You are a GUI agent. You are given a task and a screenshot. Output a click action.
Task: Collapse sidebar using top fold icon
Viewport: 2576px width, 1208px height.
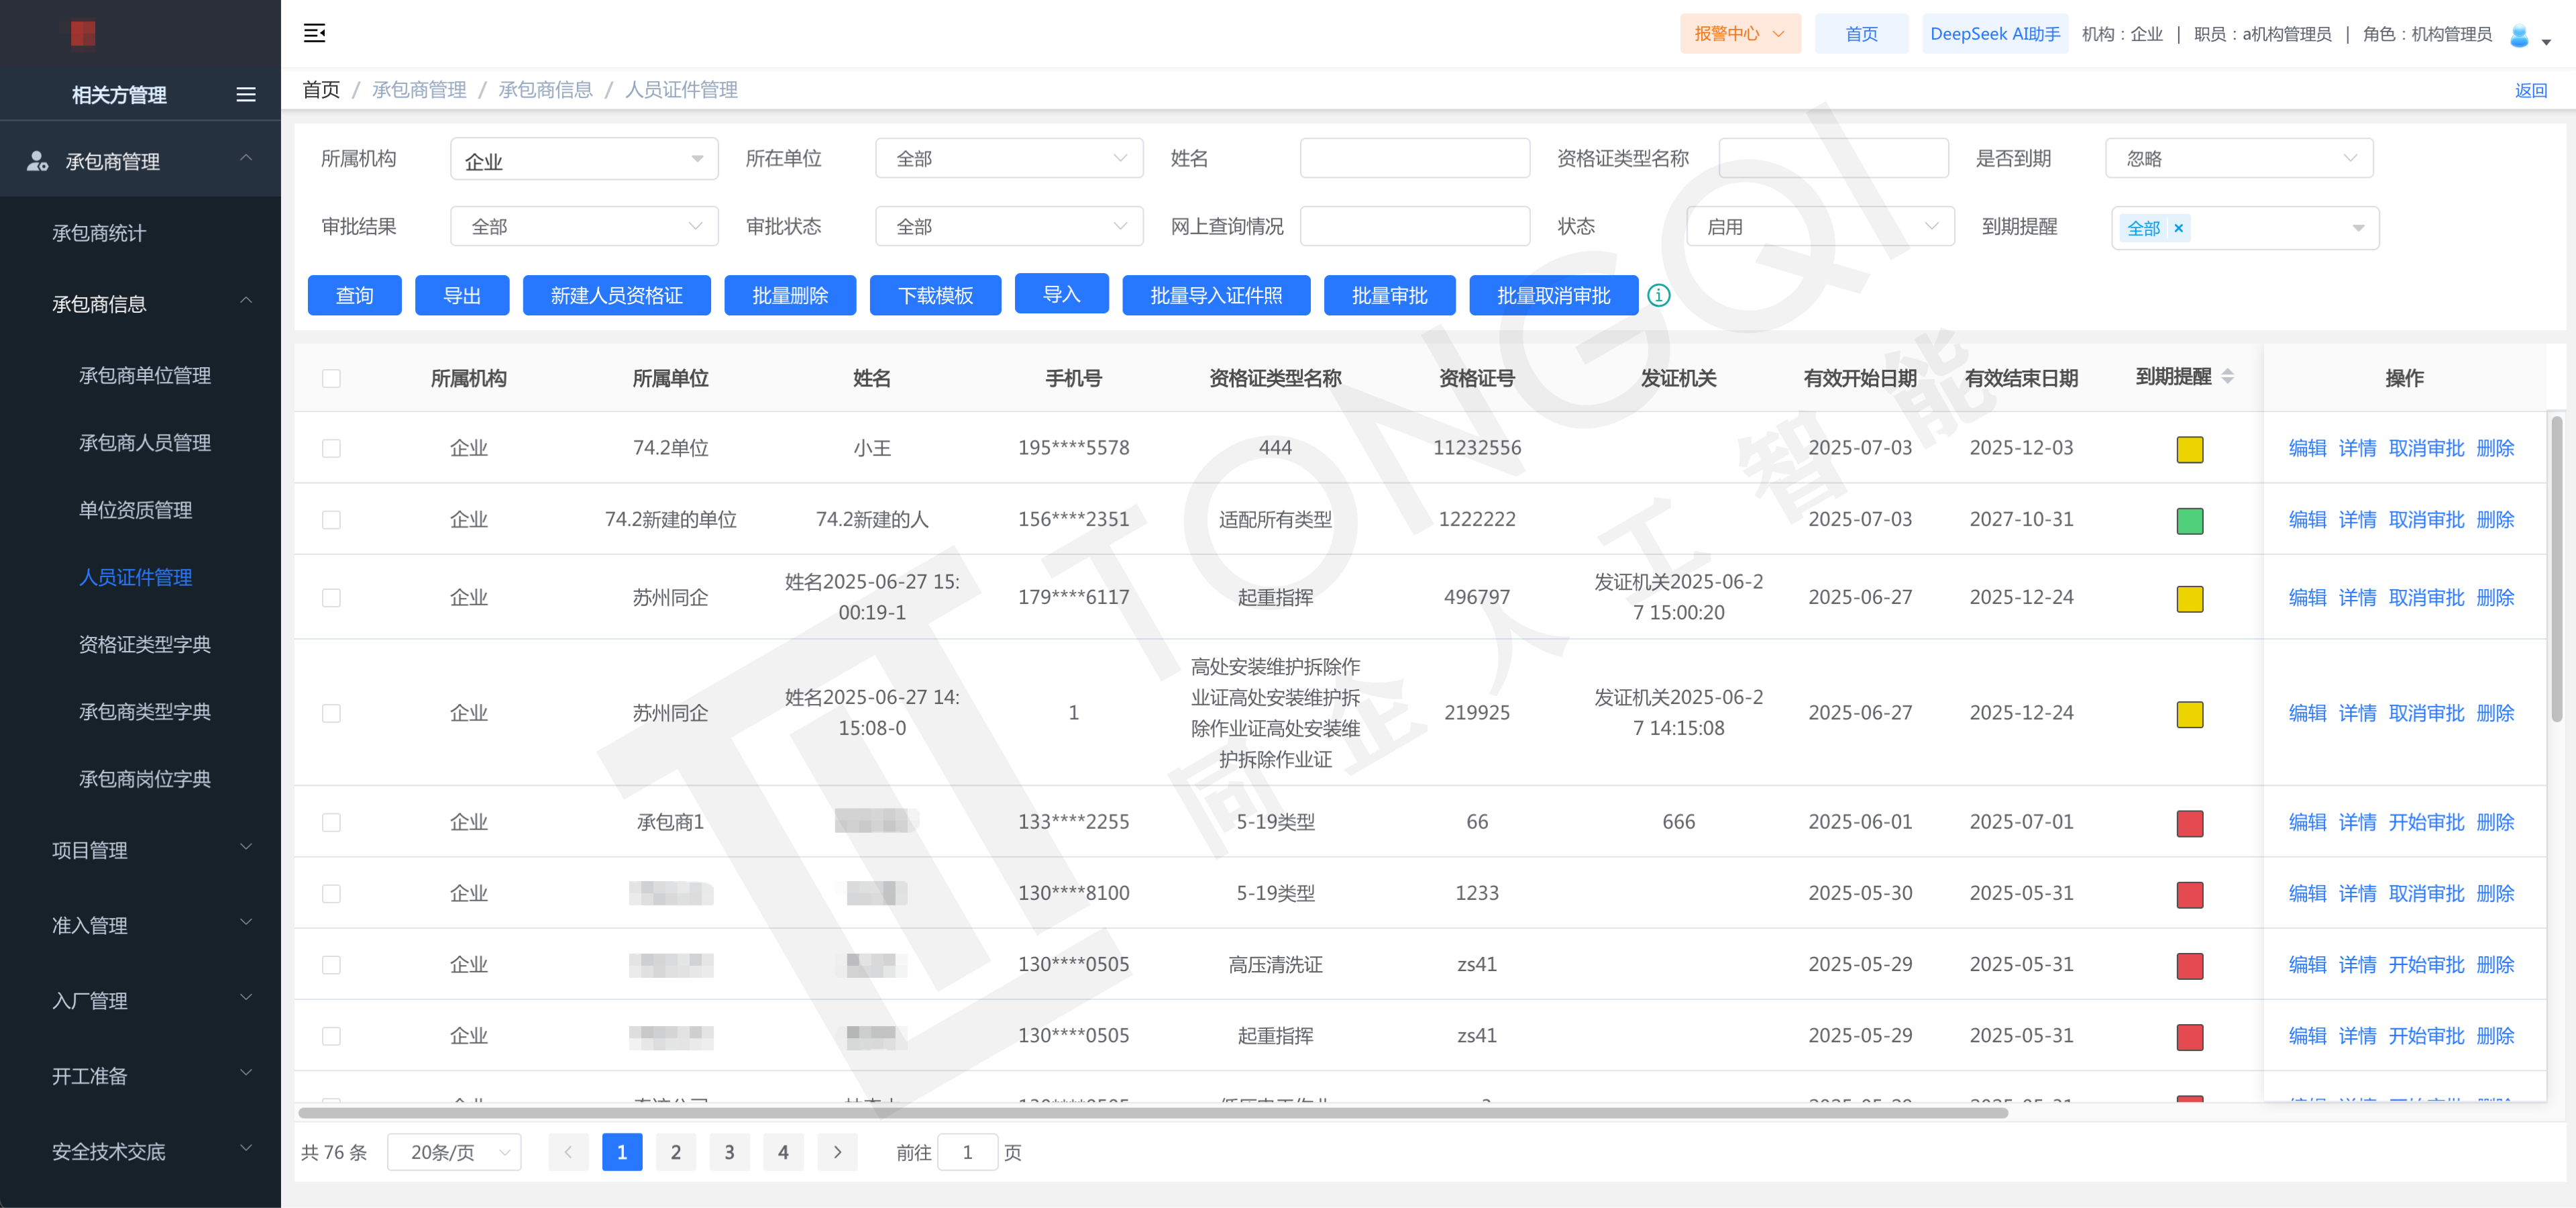pyautogui.click(x=314, y=33)
